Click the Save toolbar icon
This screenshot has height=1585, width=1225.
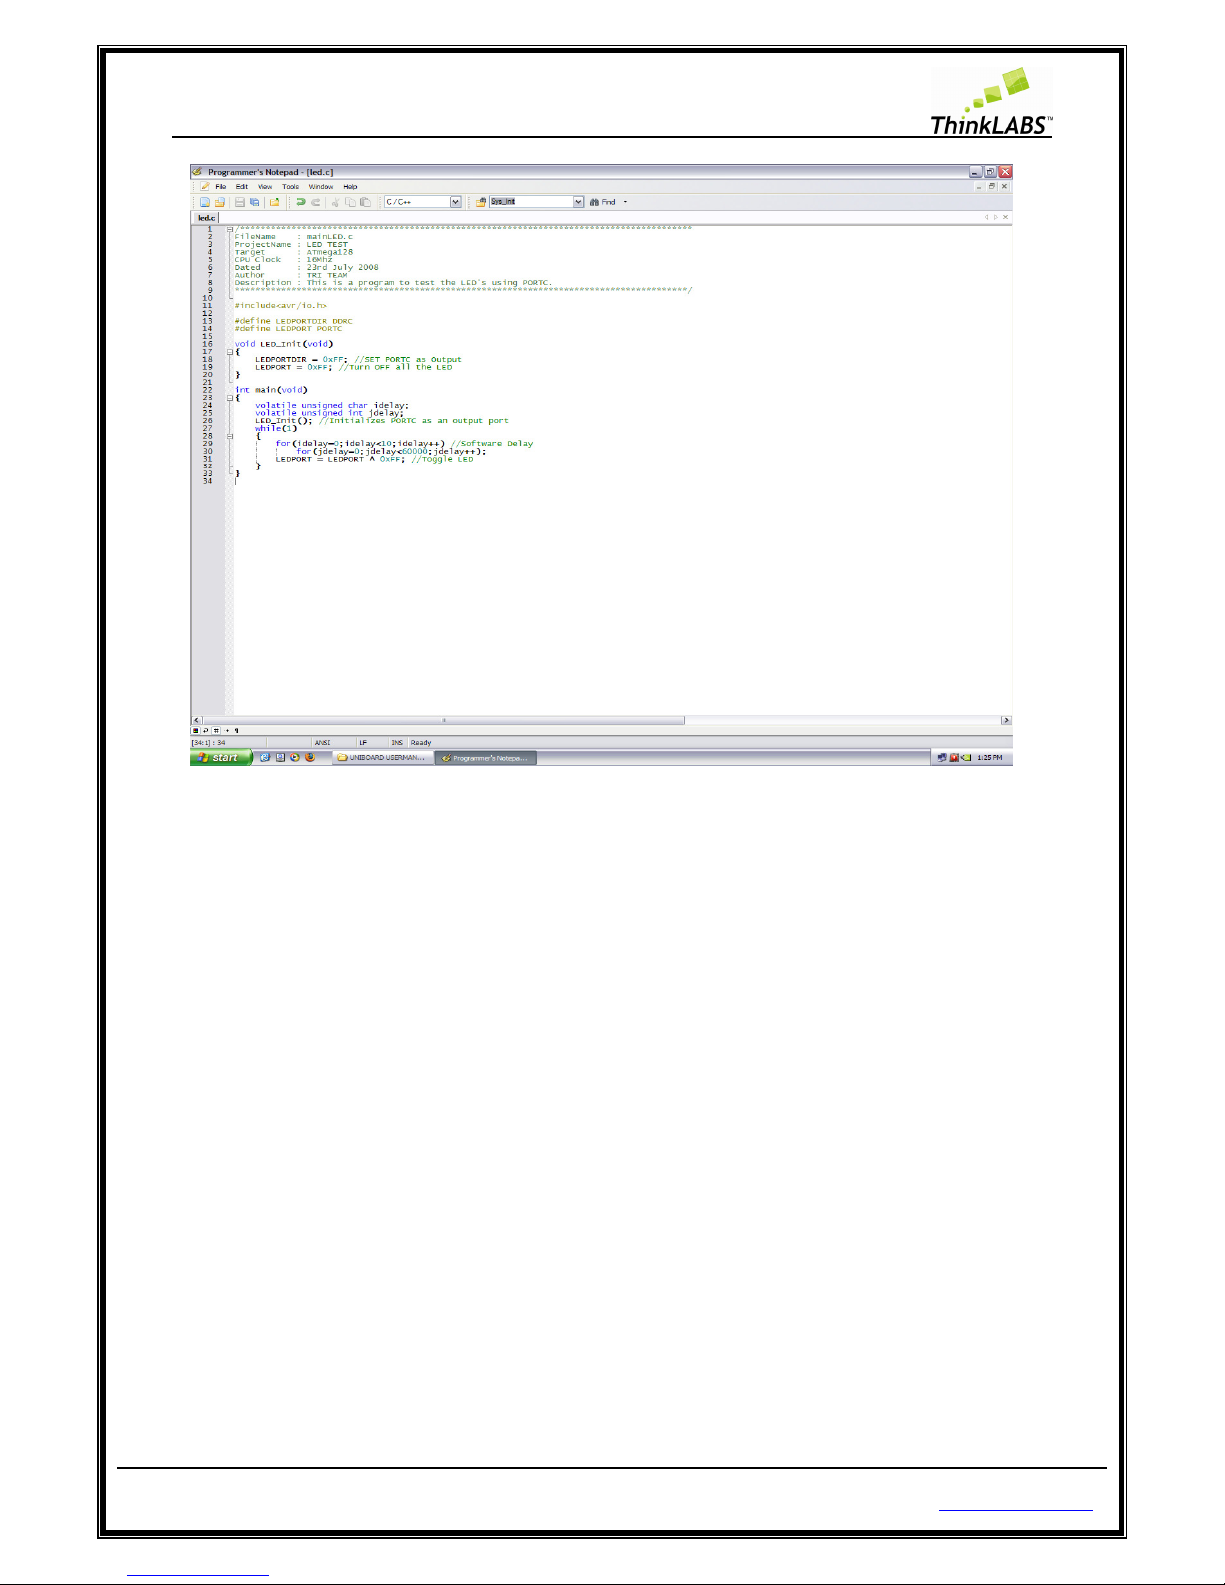[x=240, y=202]
